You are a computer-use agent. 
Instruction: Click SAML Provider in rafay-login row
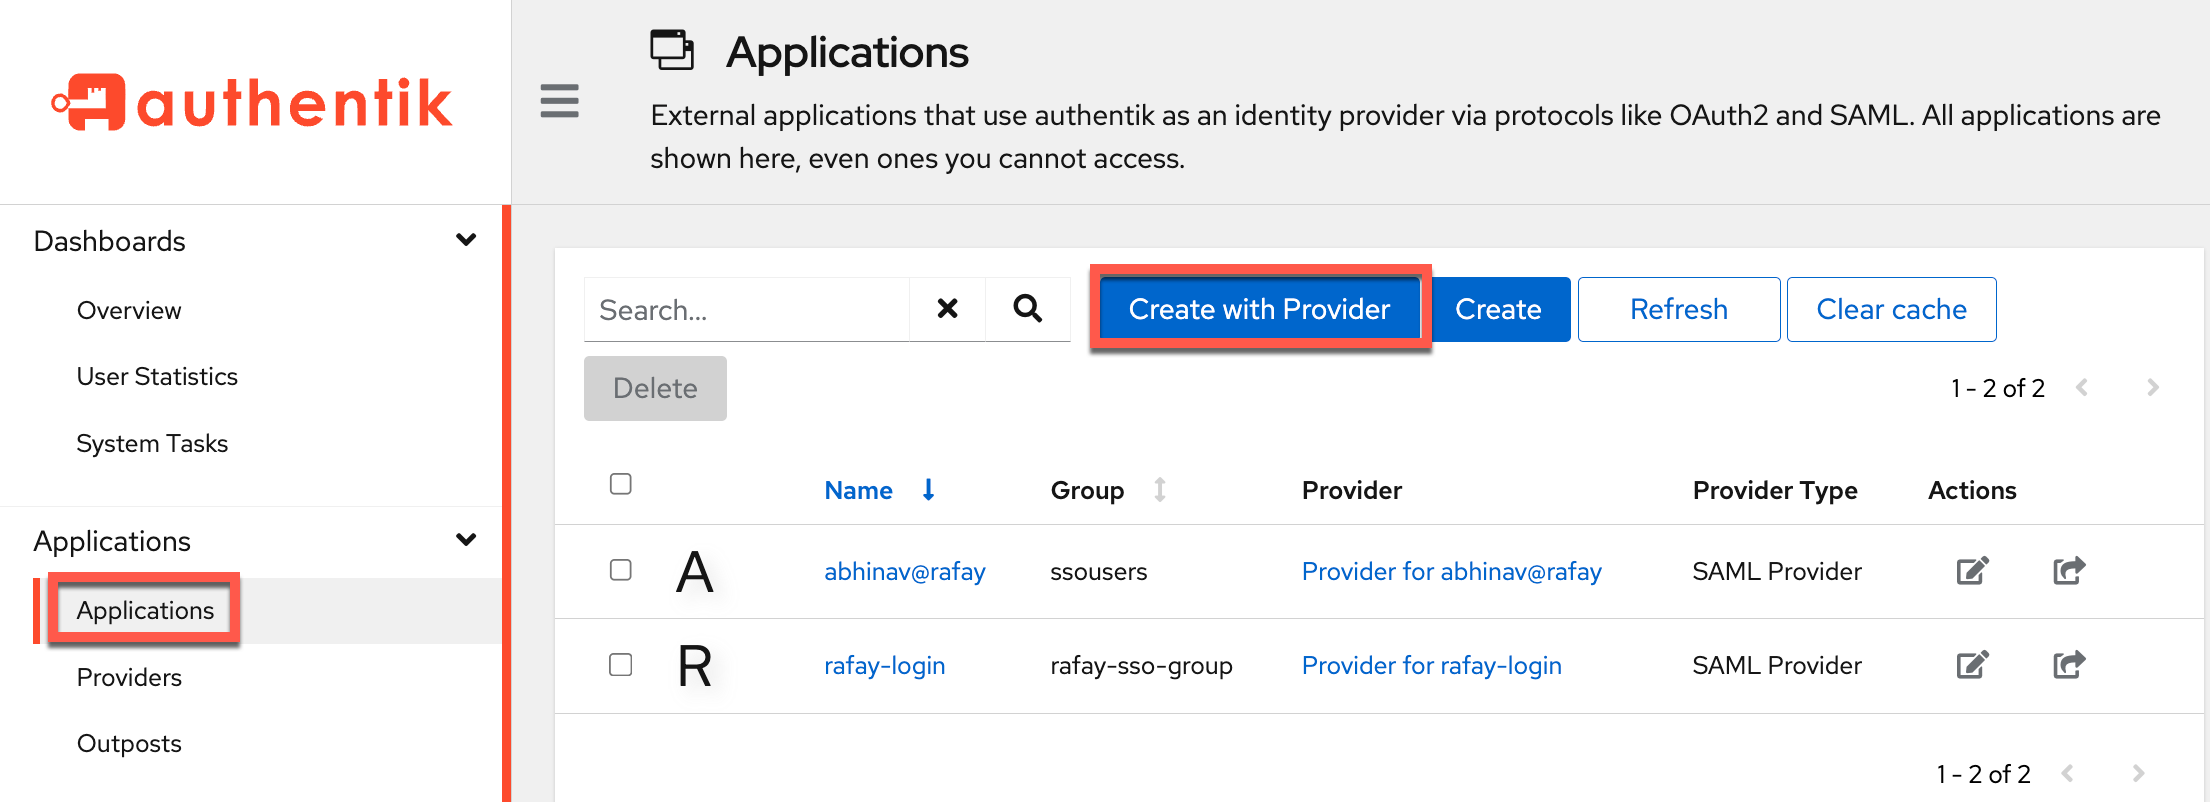(x=1777, y=665)
